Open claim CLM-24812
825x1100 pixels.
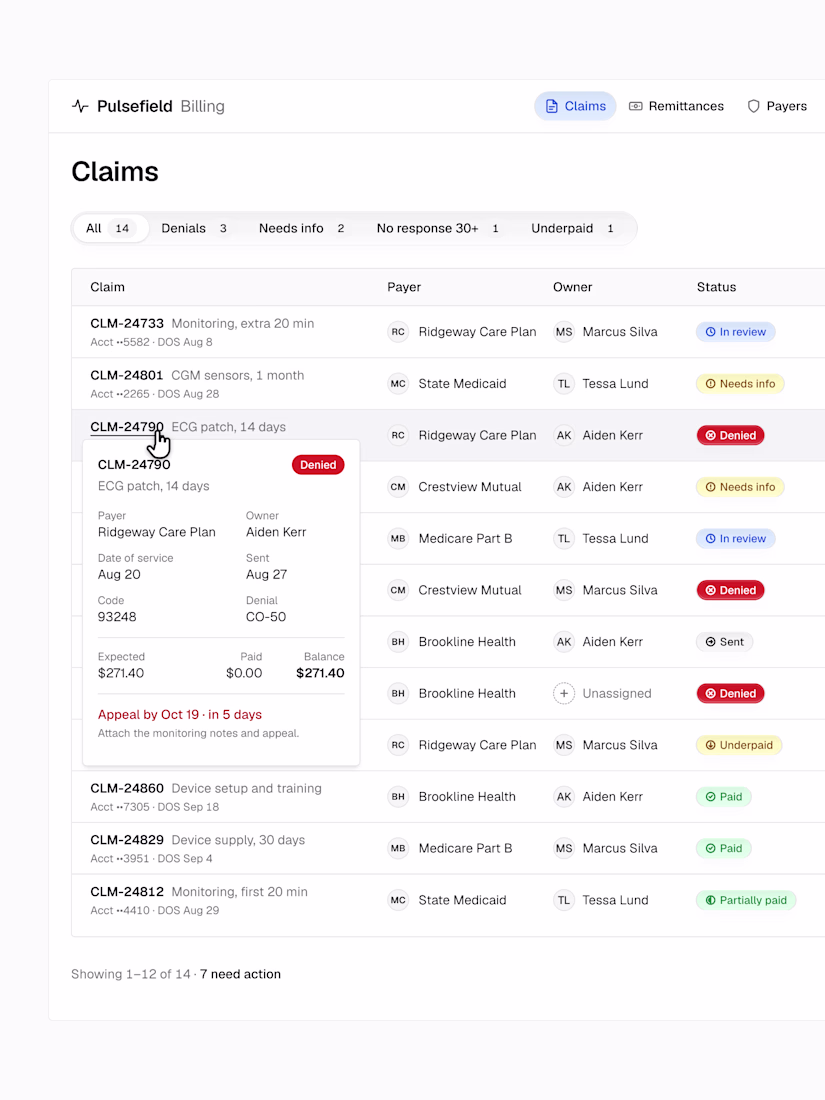(x=127, y=892)
